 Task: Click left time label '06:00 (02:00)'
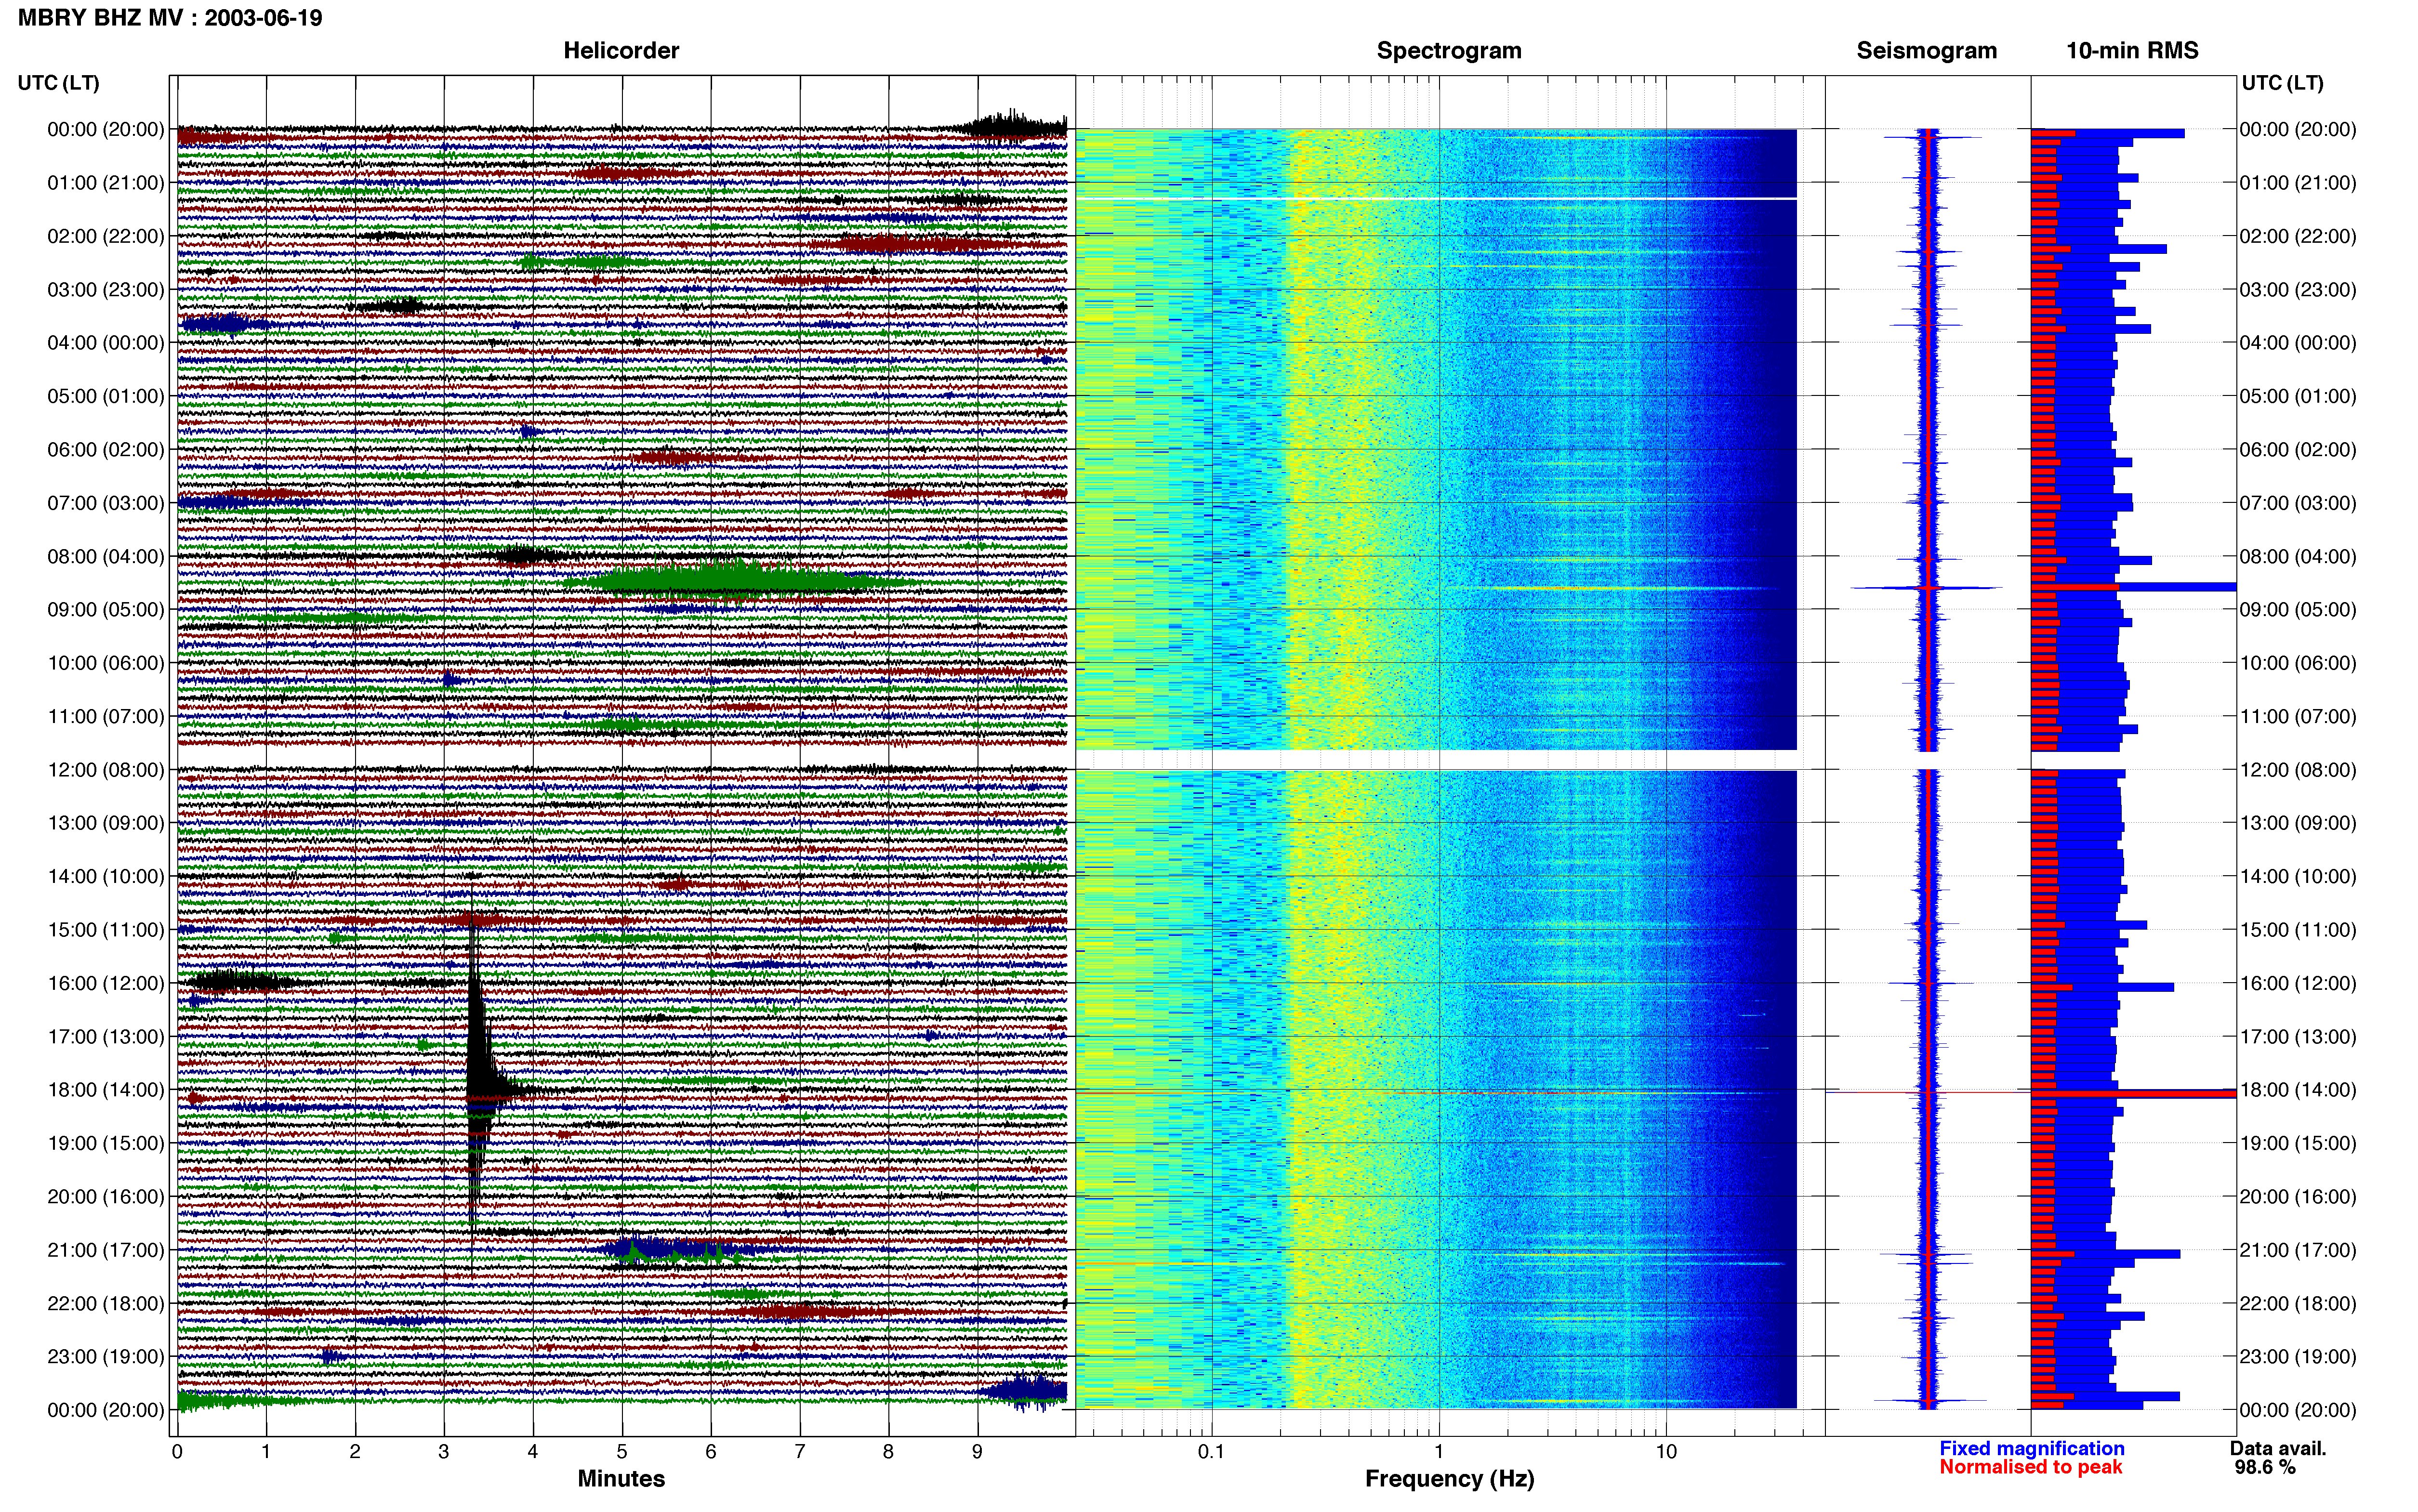click(x=106, y=450)
